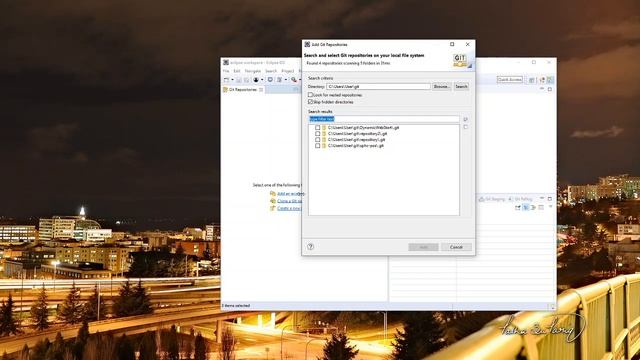Screen dimensions: 640x360
Task: Click the Deselect All icon beside results
Action: [465, 127]
